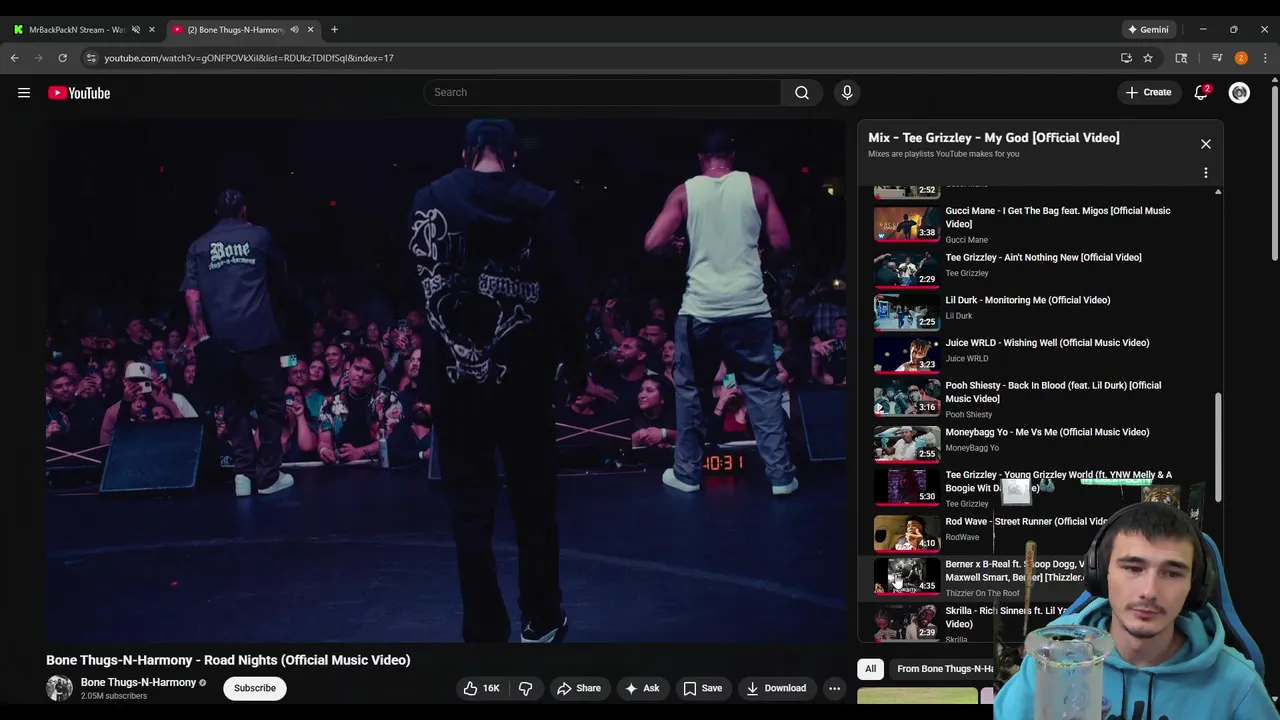Open the Bone Thugs-N-Harmony channel avatar
The height and width of the screenshot is (720, 1280).
[59, 688]
